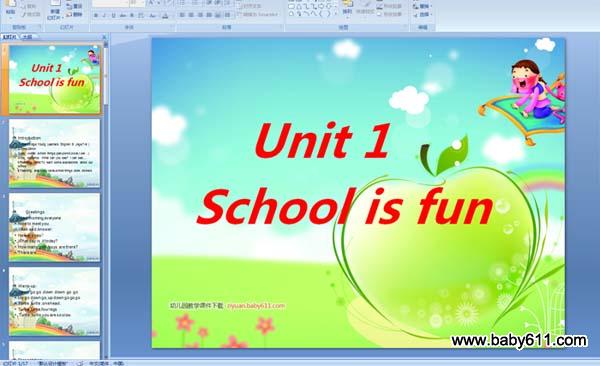Open the Select dropdown in editing group
The width and height of the screenshot is (600, 366).
(423, 15)
